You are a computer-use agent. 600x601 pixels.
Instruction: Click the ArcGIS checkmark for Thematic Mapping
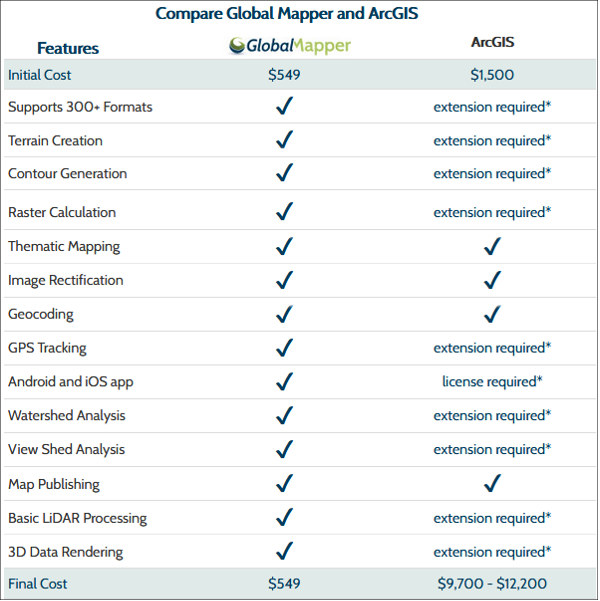[x=492, y=246]
